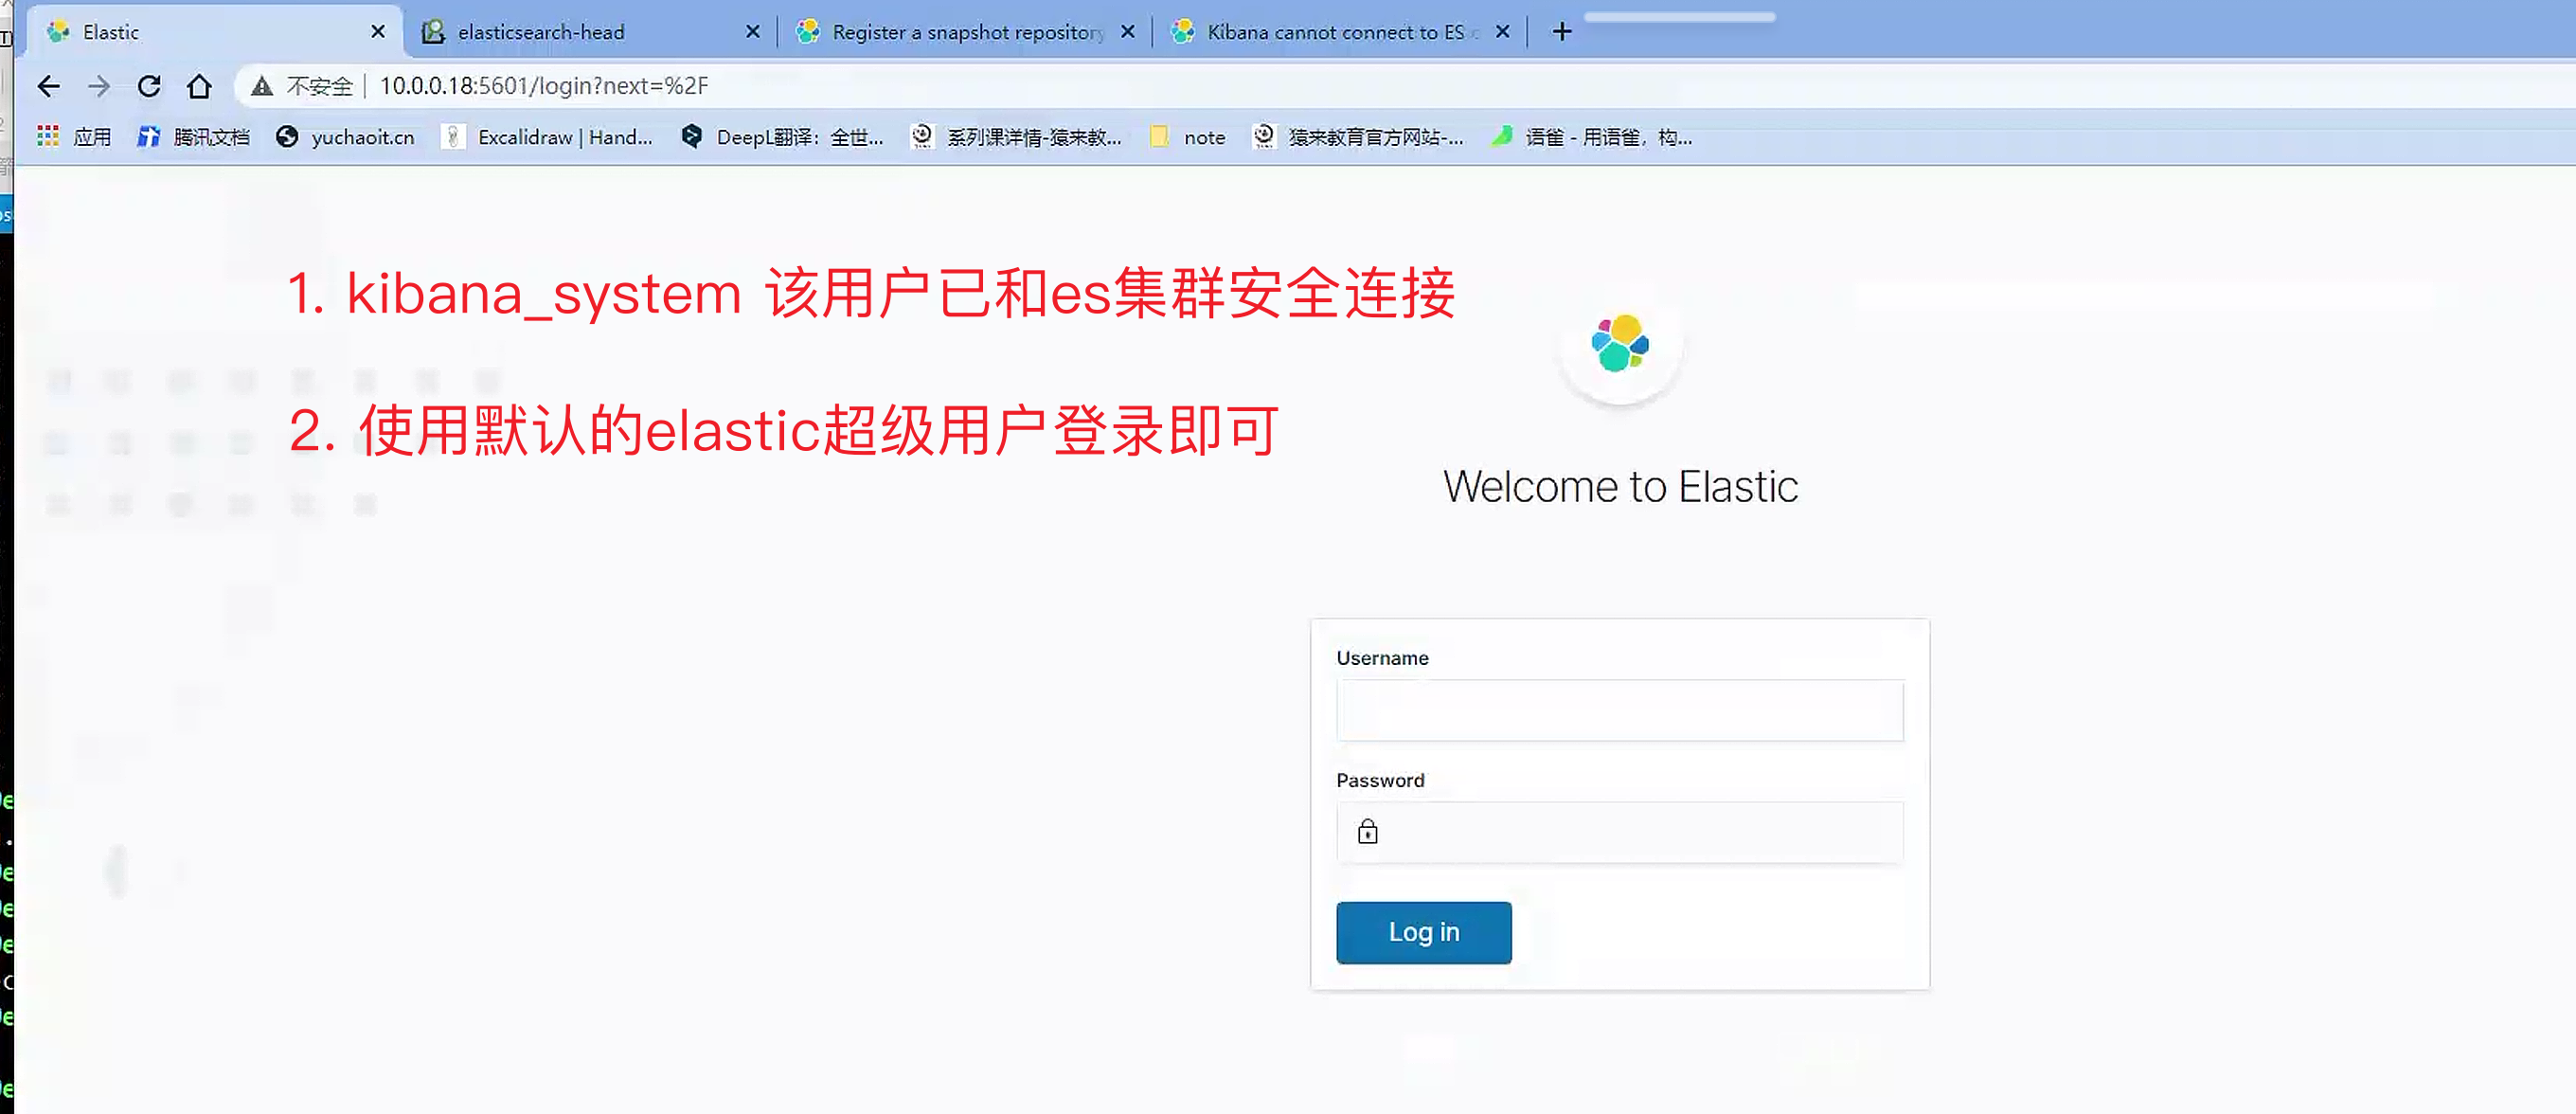Focus the Username input field
The width and height of the screenshot is (2576, 1114).
1619,711
